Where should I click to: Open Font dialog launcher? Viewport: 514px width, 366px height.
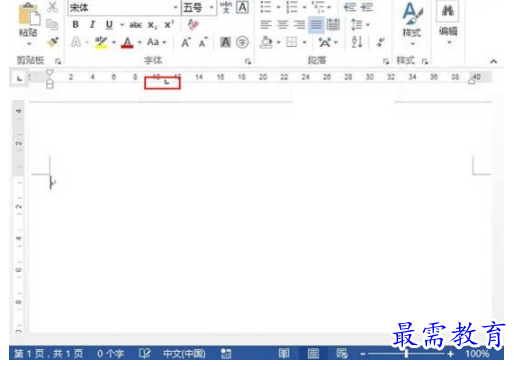tap(248, 61)
